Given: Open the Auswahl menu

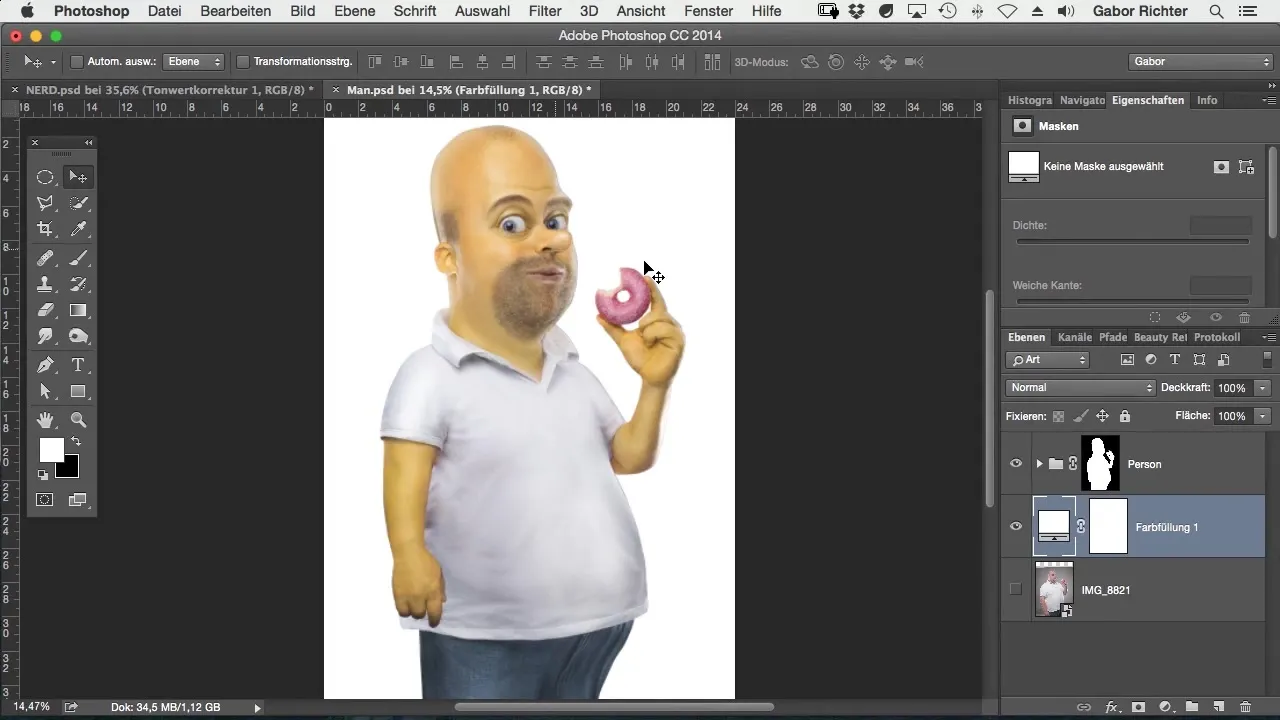Looking at the screenshot, I should click(x=482, y=11).
